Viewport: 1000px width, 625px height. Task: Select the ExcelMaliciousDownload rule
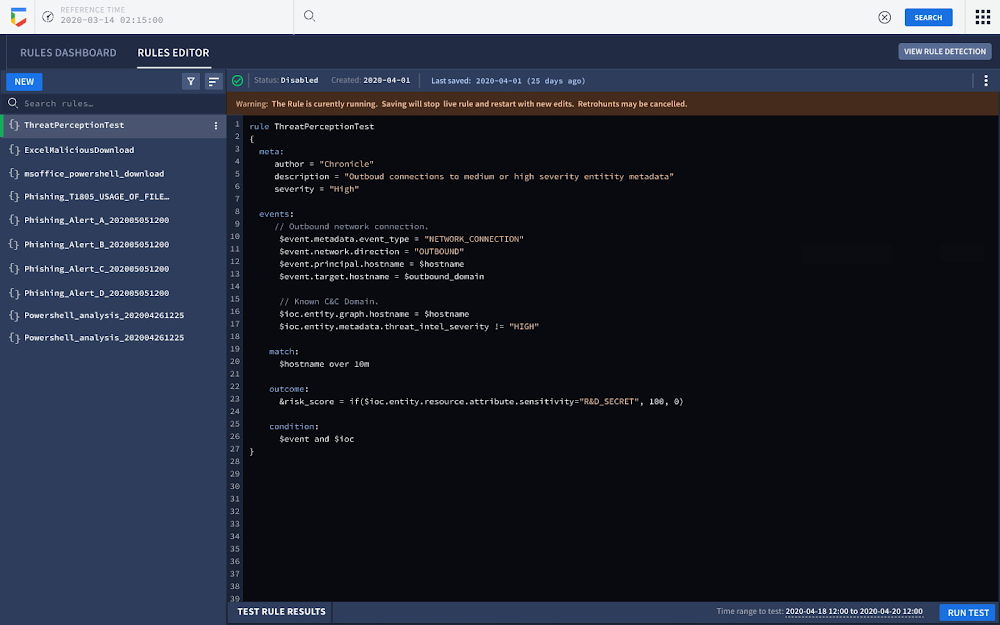tap(79, 150)
